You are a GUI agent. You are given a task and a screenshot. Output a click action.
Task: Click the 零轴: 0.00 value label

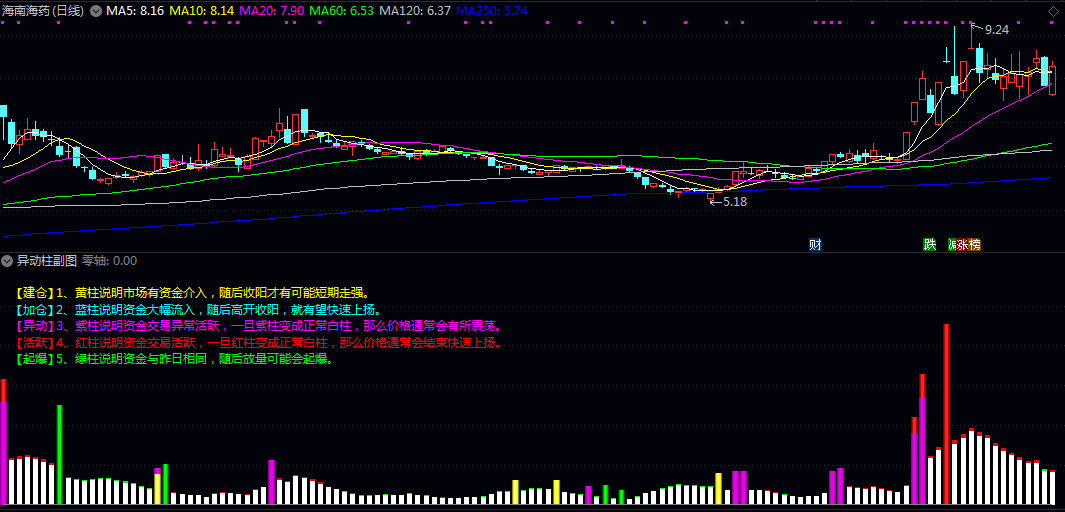(x=109, y=260)
